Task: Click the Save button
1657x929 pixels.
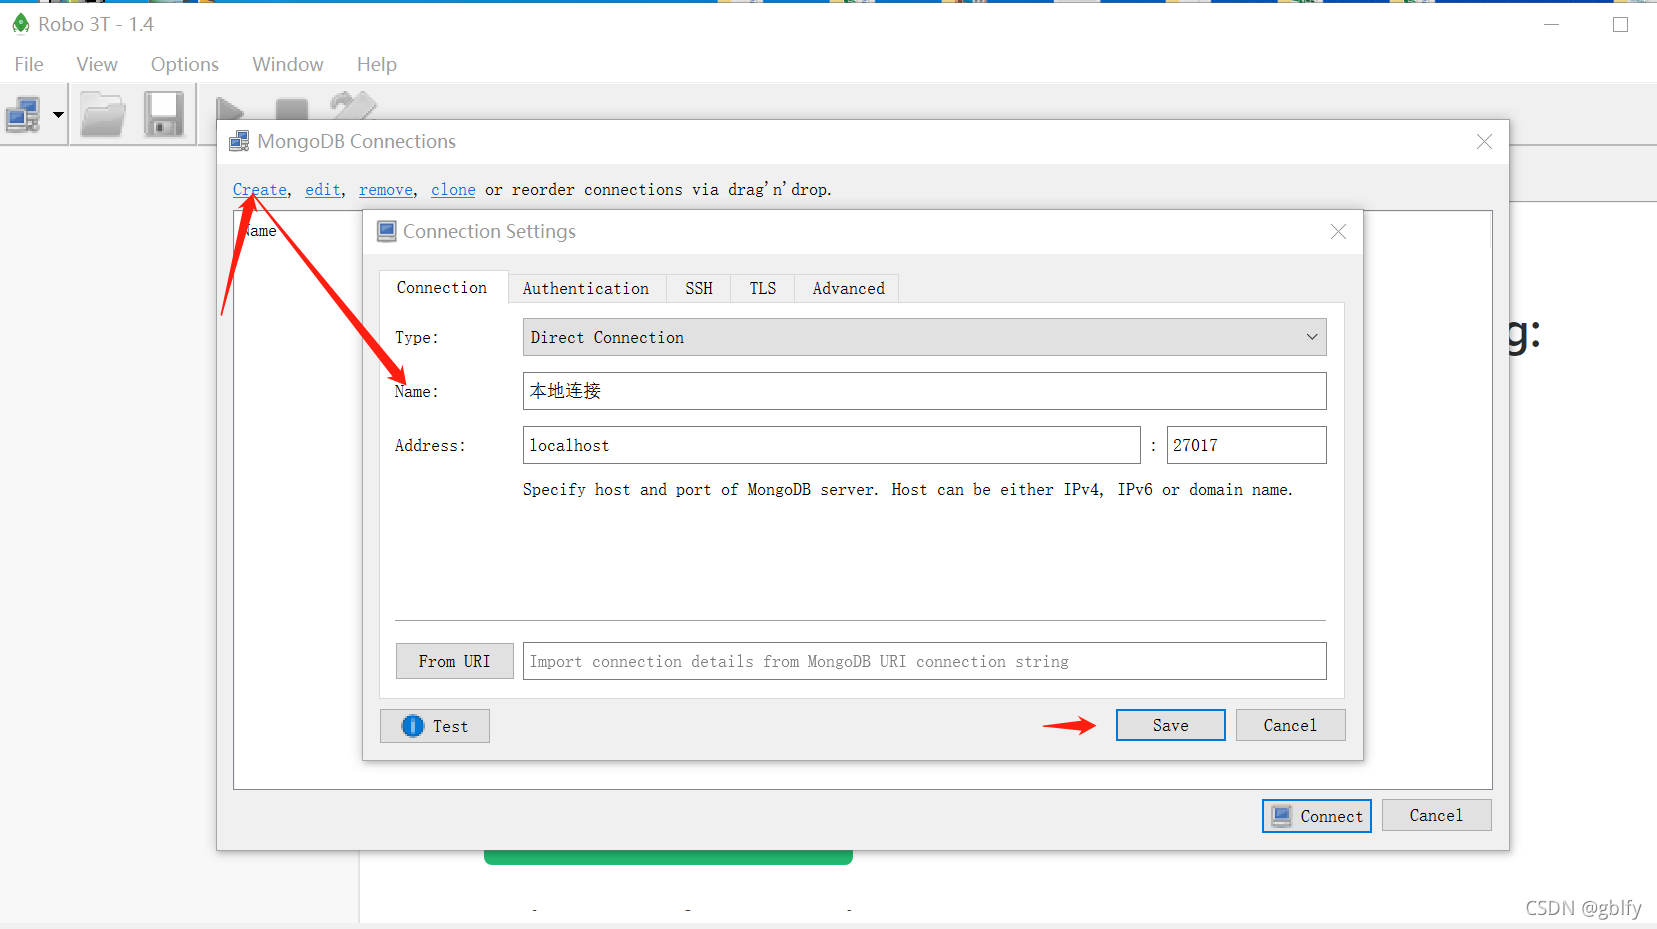Action: 1170,725
